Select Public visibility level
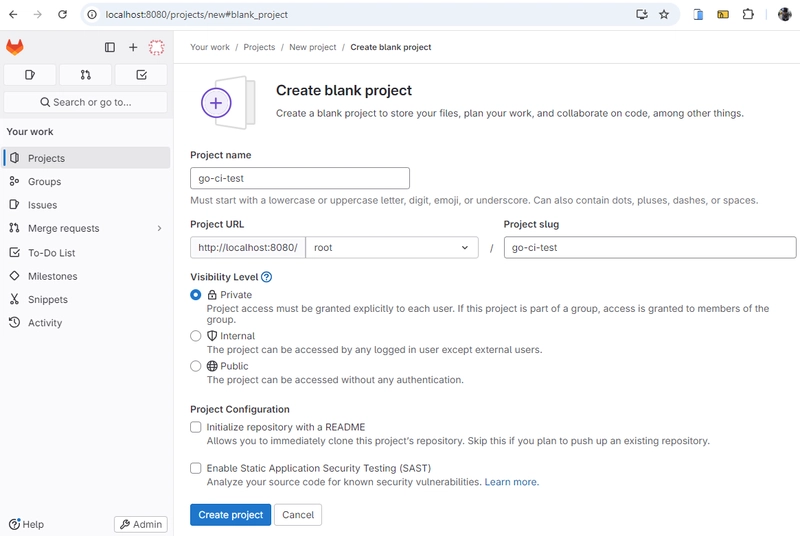 click(x=196, y=366)
